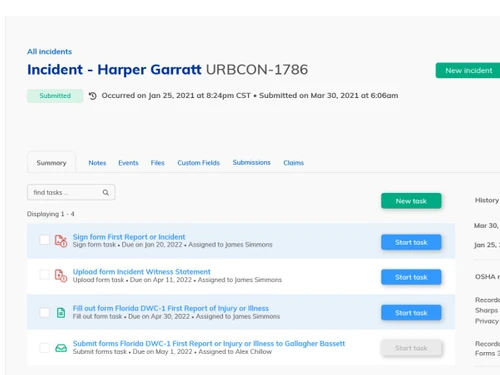Open Upload form Incident Witness Statement link
The image size is (500, 375).
(x=142, y=271)
